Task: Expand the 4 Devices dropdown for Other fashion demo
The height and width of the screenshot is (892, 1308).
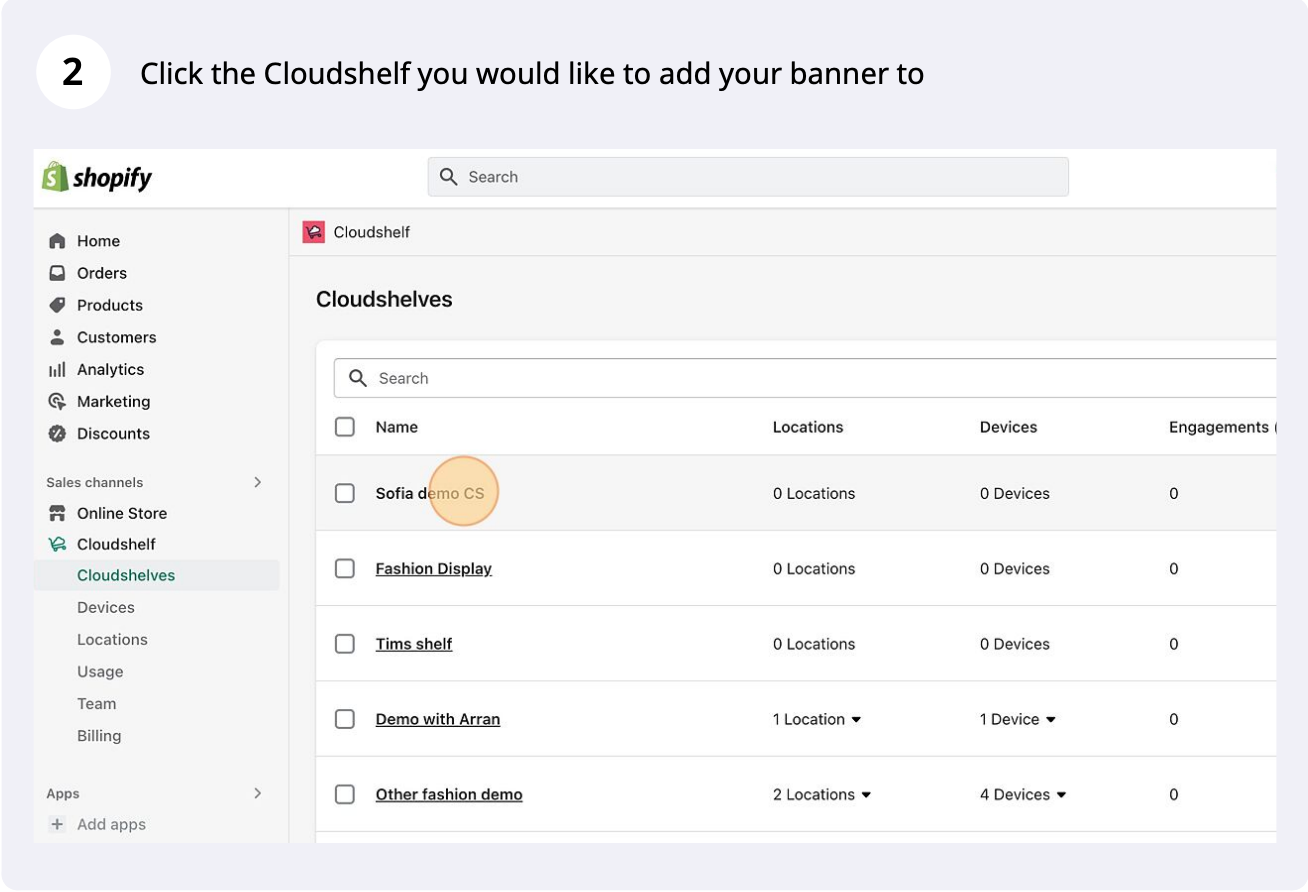Action: [1023, 794]
